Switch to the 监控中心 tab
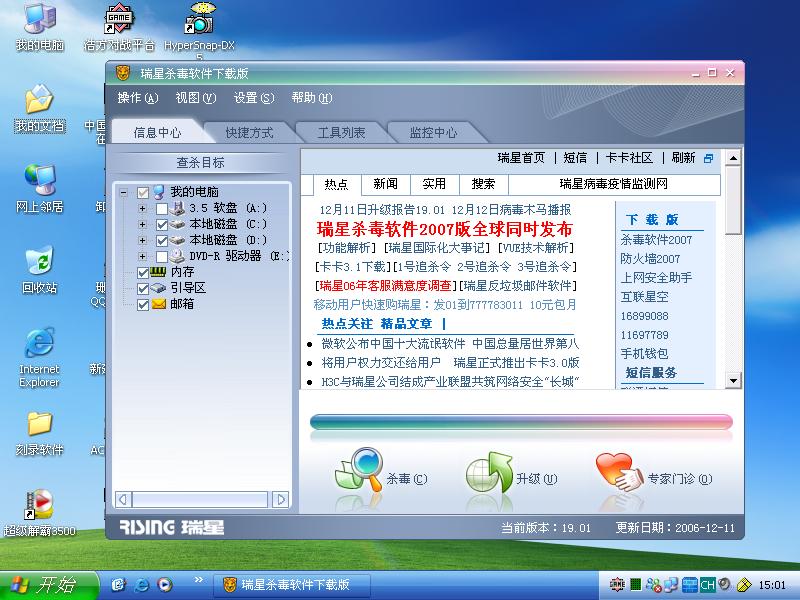Viewport: 800px width, 600px height. 433,133
